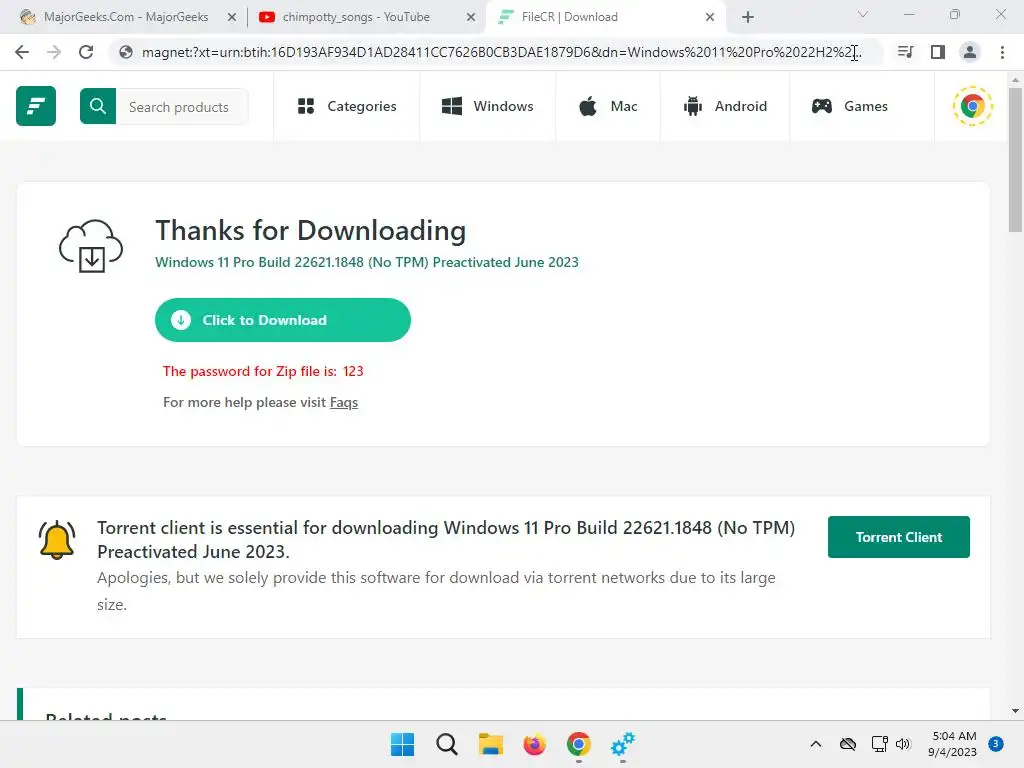Open the Windows Start menu
The image size is (1024, 768).
[402, 744]
